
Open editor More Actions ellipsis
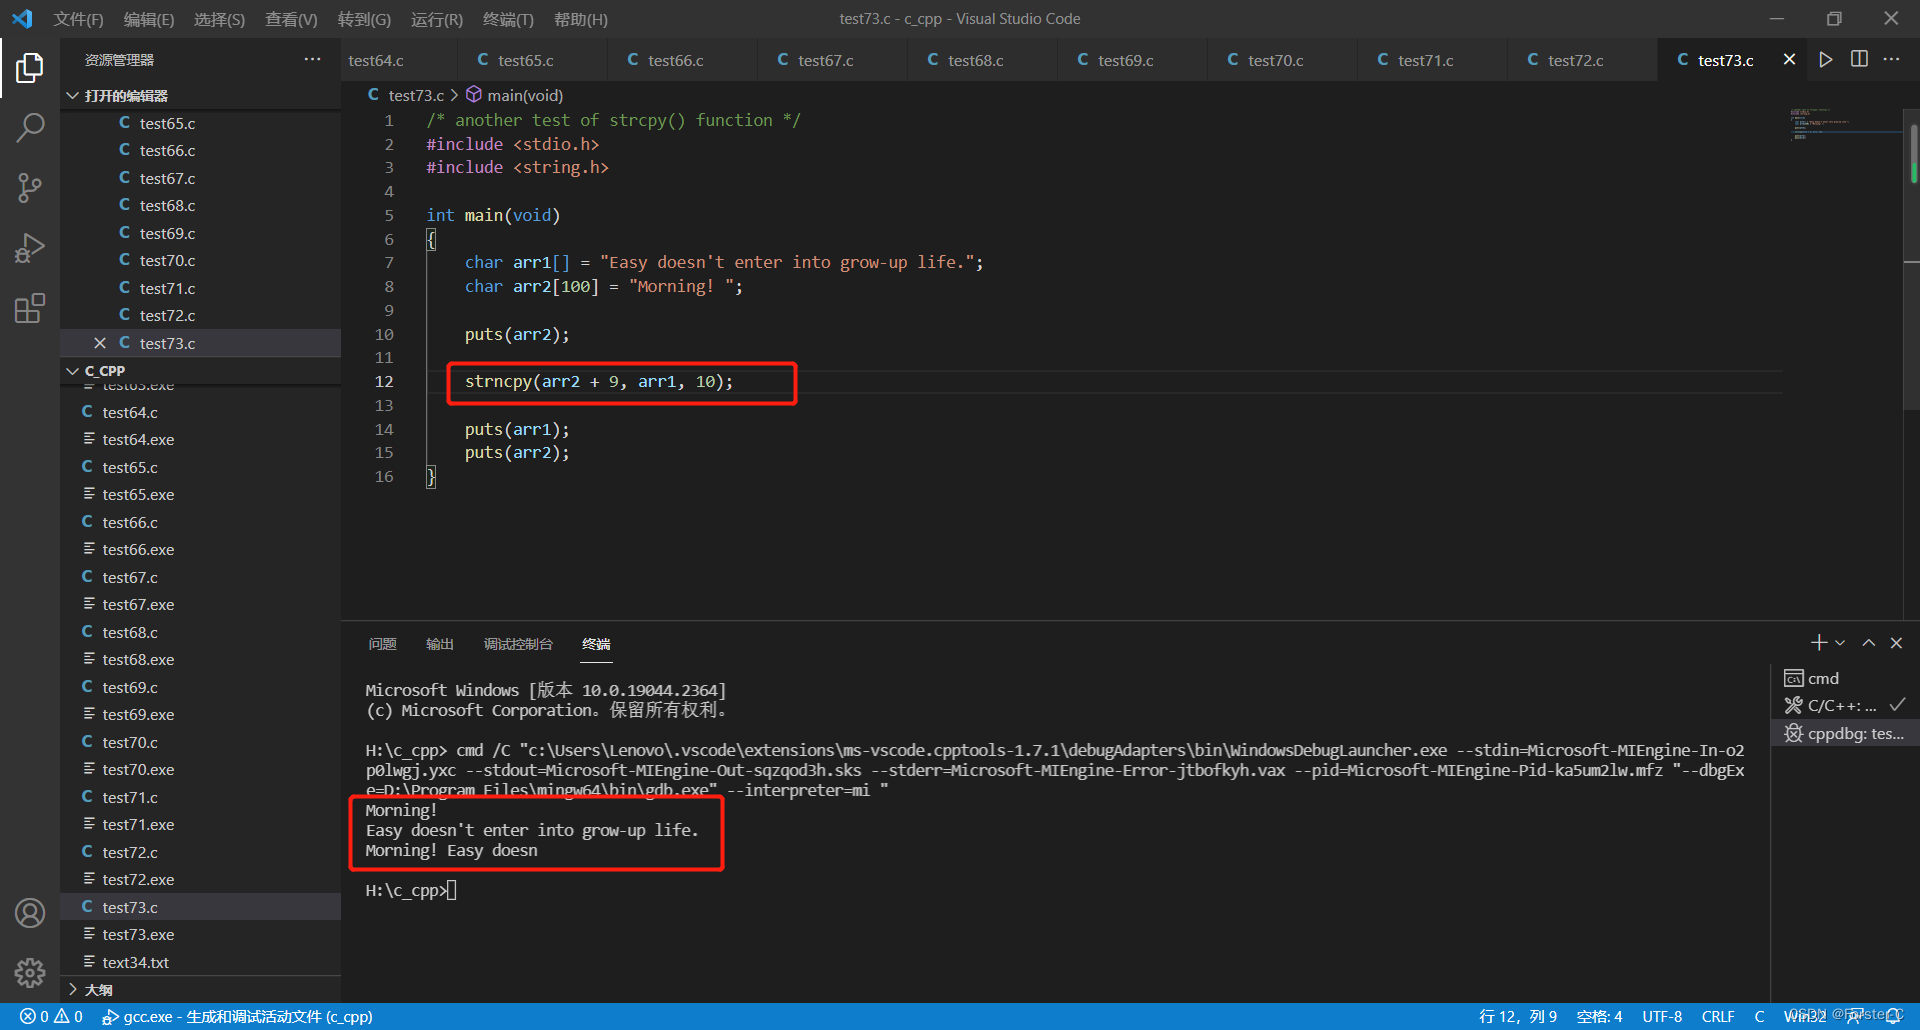pos(1892,60)
